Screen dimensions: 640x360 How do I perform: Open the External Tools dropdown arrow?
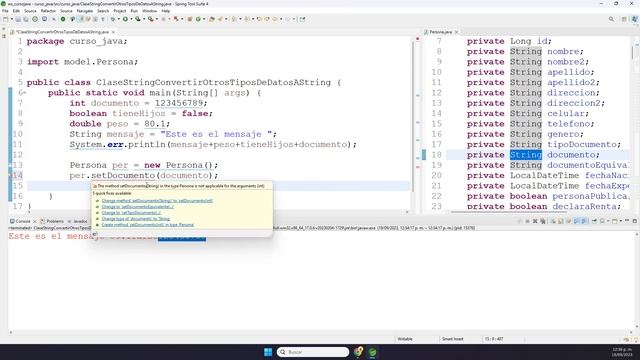point(157,19)
